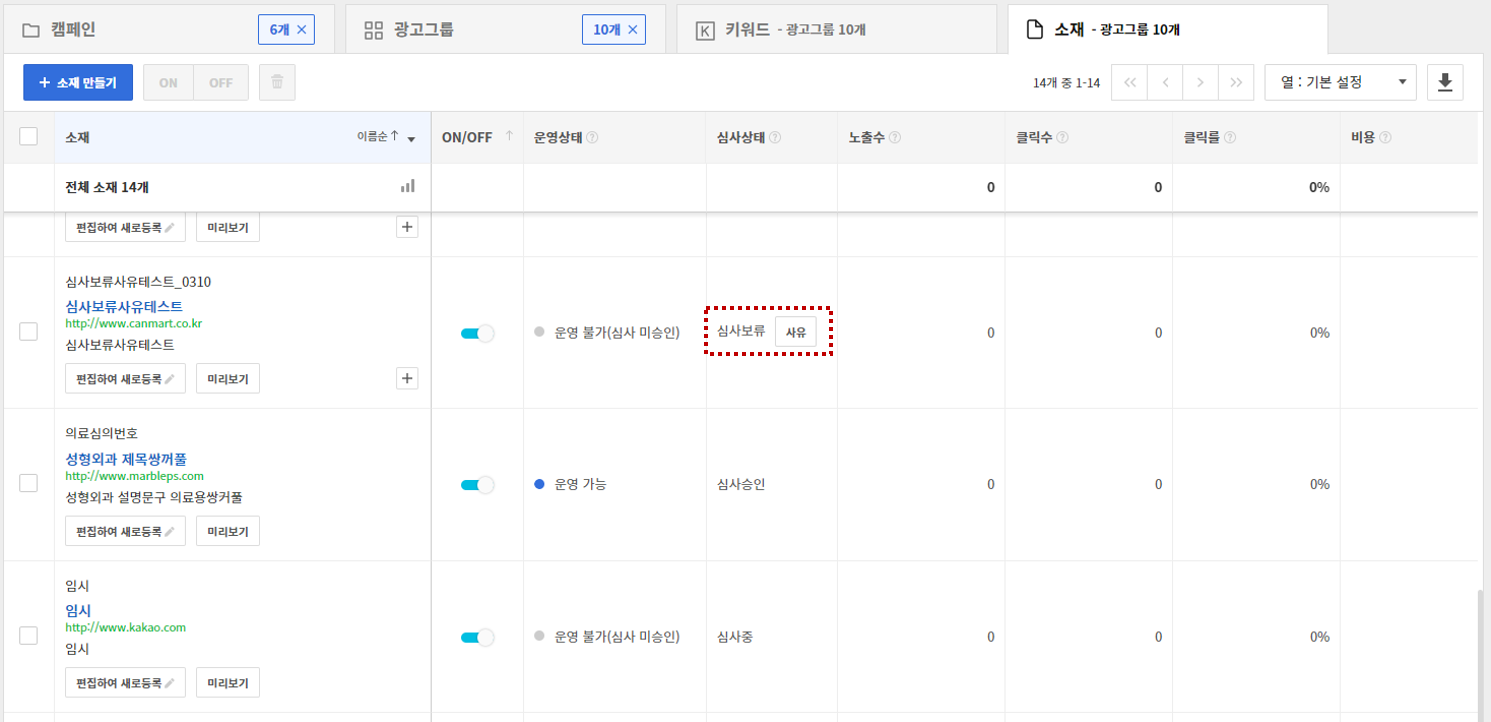Open the bar chart icon in total row
Viewport: 1491px width, 722px height.
tap(408, 186)
